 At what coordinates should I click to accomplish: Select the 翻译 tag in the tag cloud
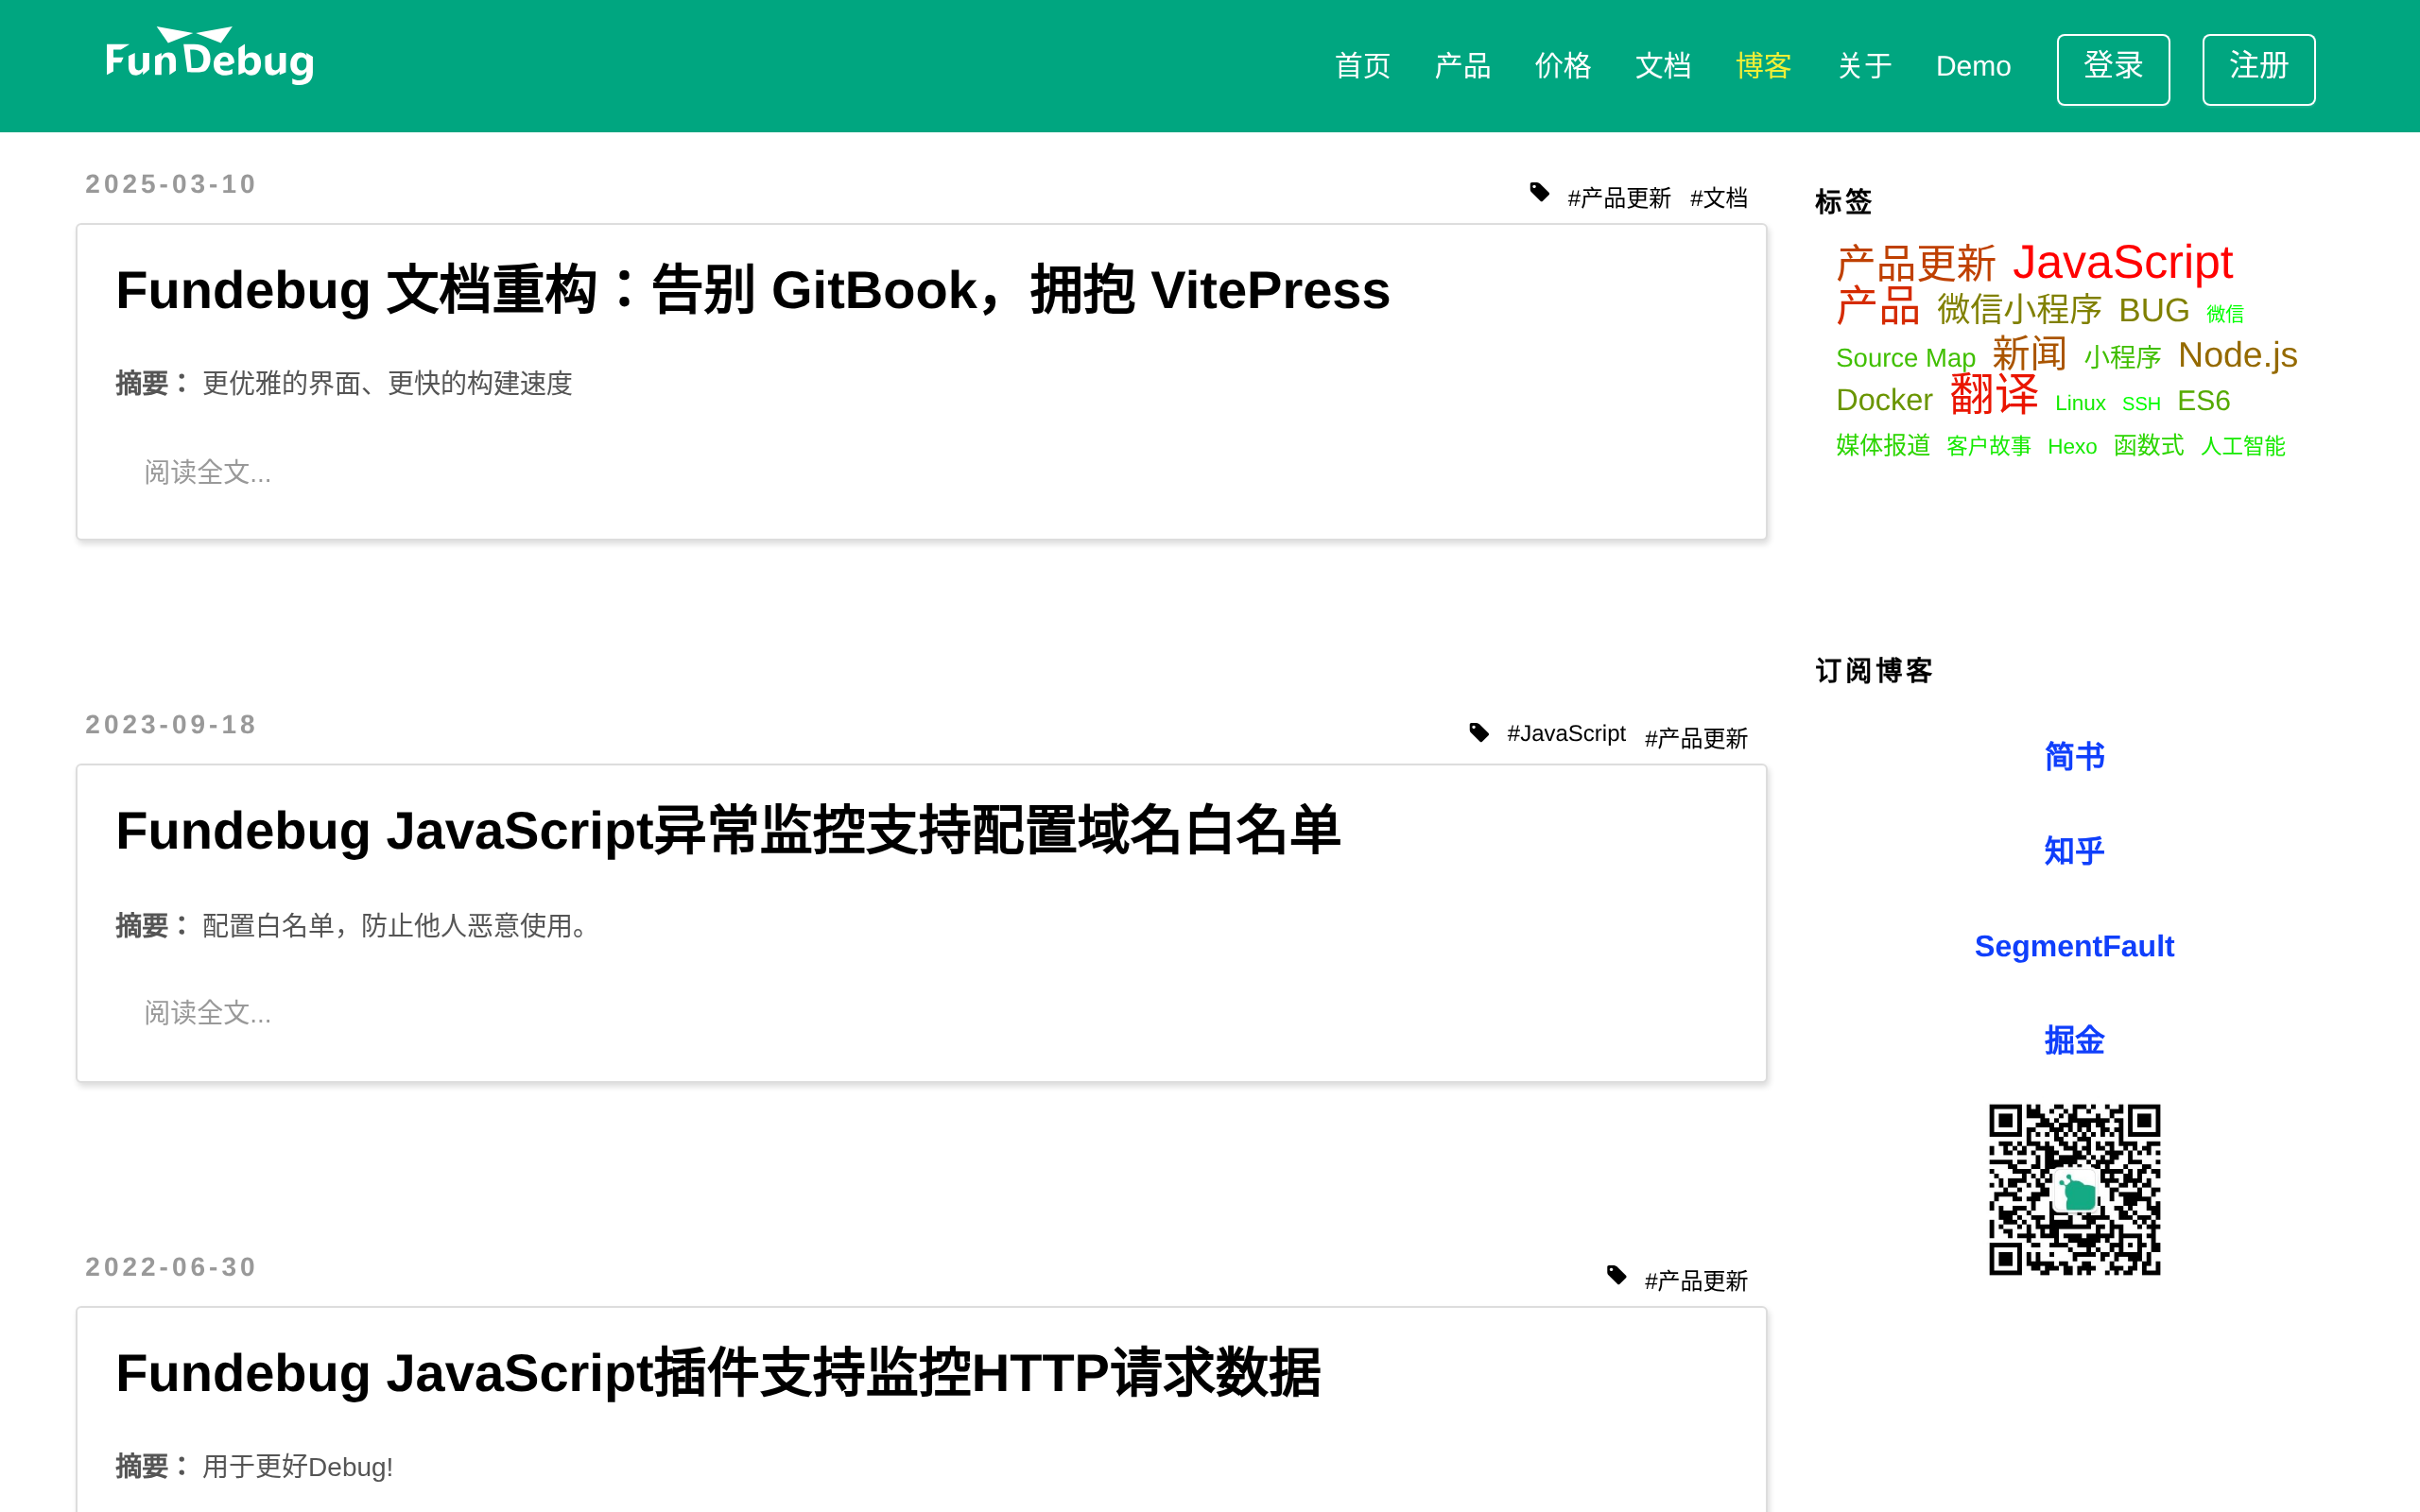(x=1994, y=395)
